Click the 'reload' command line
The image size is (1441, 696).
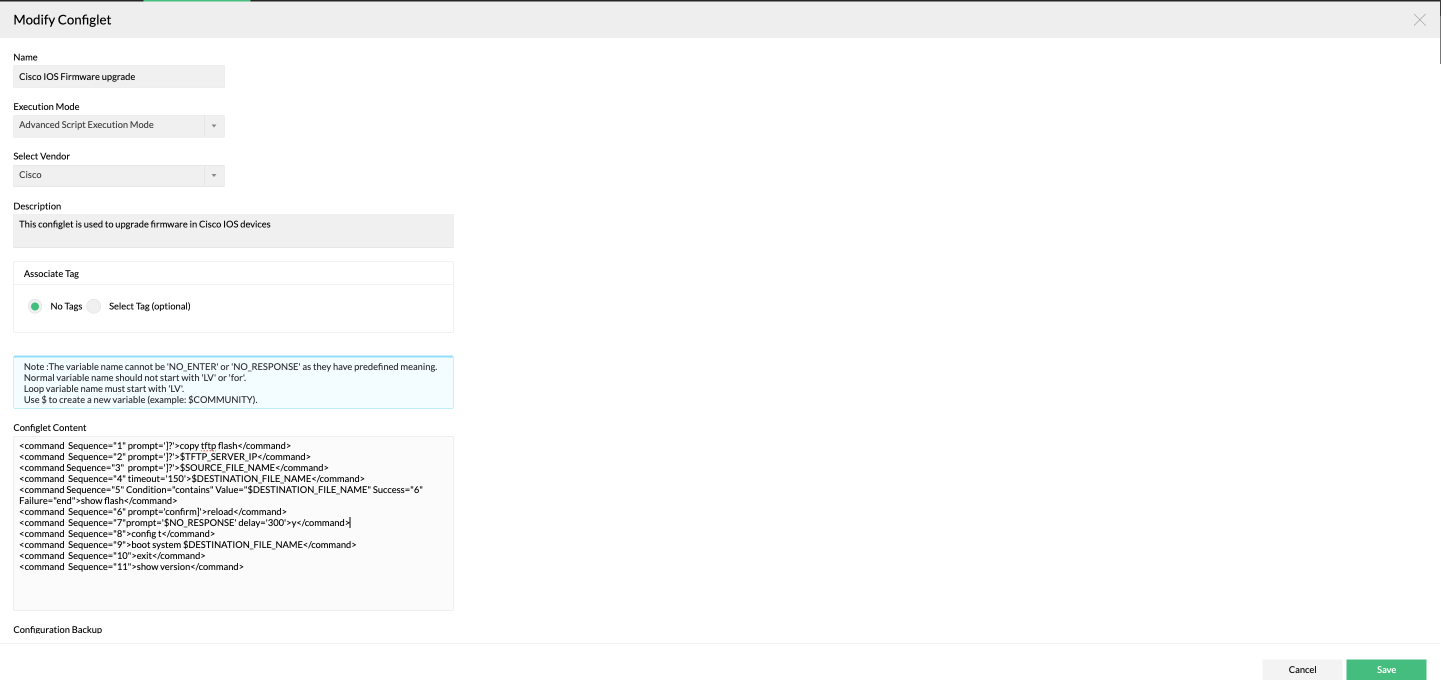153,512
